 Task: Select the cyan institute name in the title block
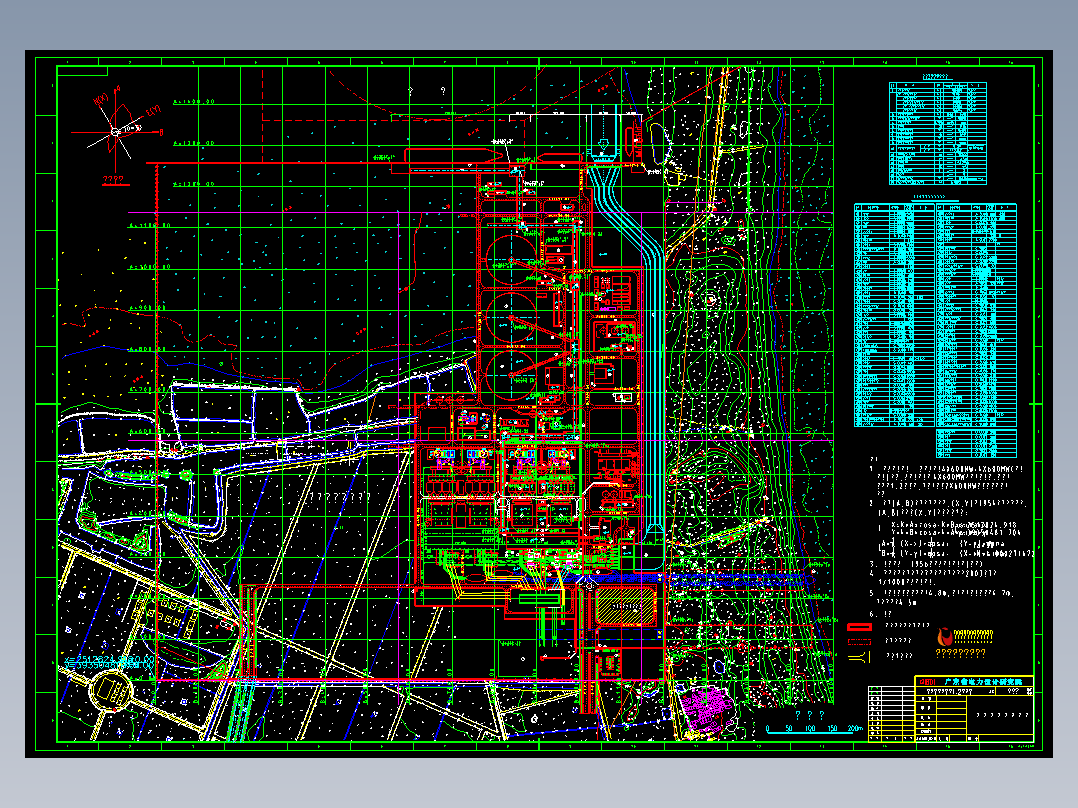coord(983,681)
